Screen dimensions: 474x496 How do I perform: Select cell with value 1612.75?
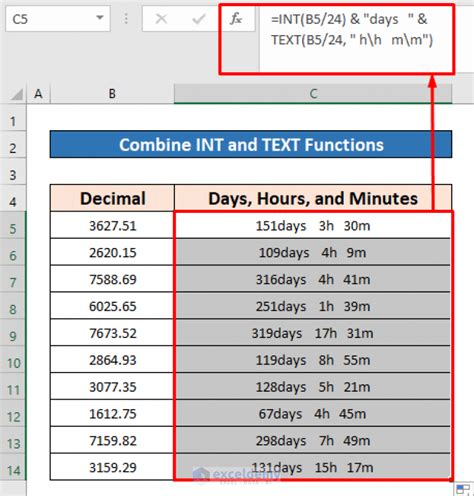coord(112,414)
